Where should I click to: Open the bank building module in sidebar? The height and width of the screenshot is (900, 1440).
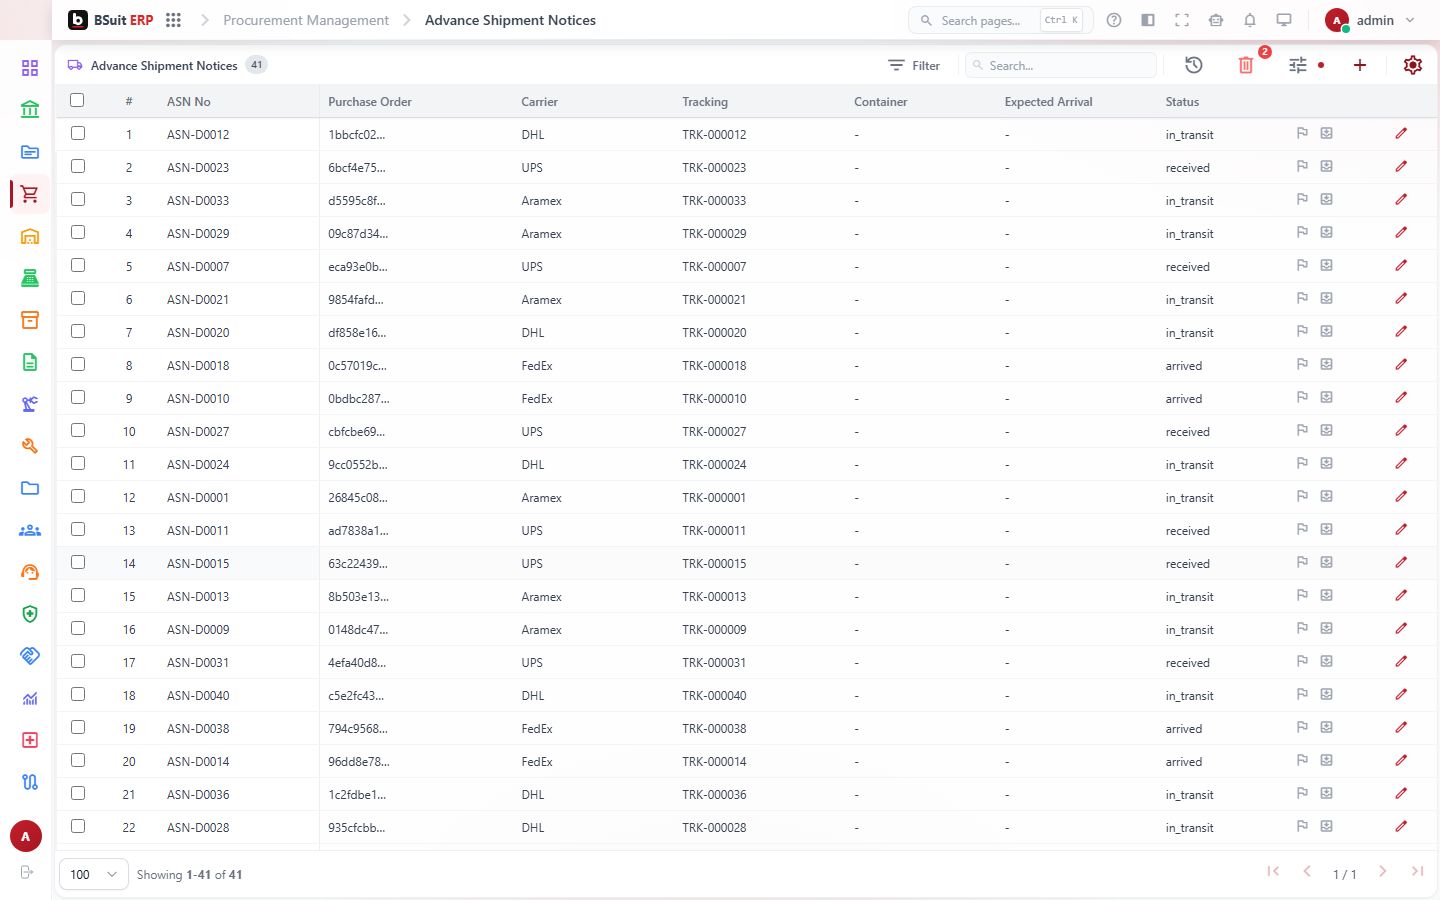tap(30, 110)
